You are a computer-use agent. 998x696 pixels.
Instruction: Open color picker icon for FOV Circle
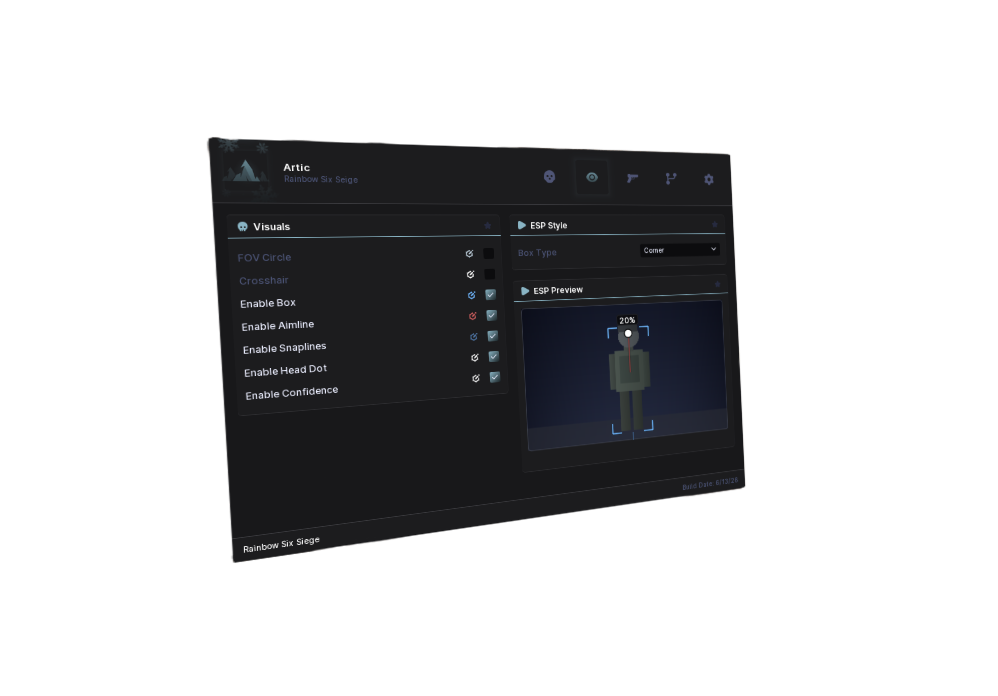point(470,253)
